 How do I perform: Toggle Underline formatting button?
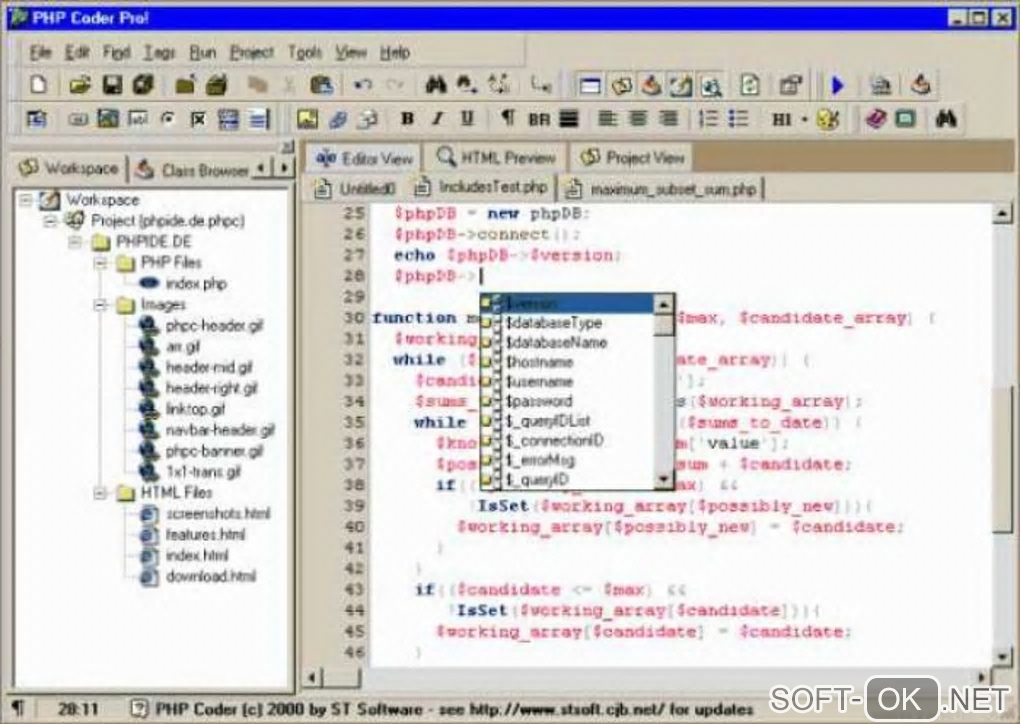pos(467,119)
